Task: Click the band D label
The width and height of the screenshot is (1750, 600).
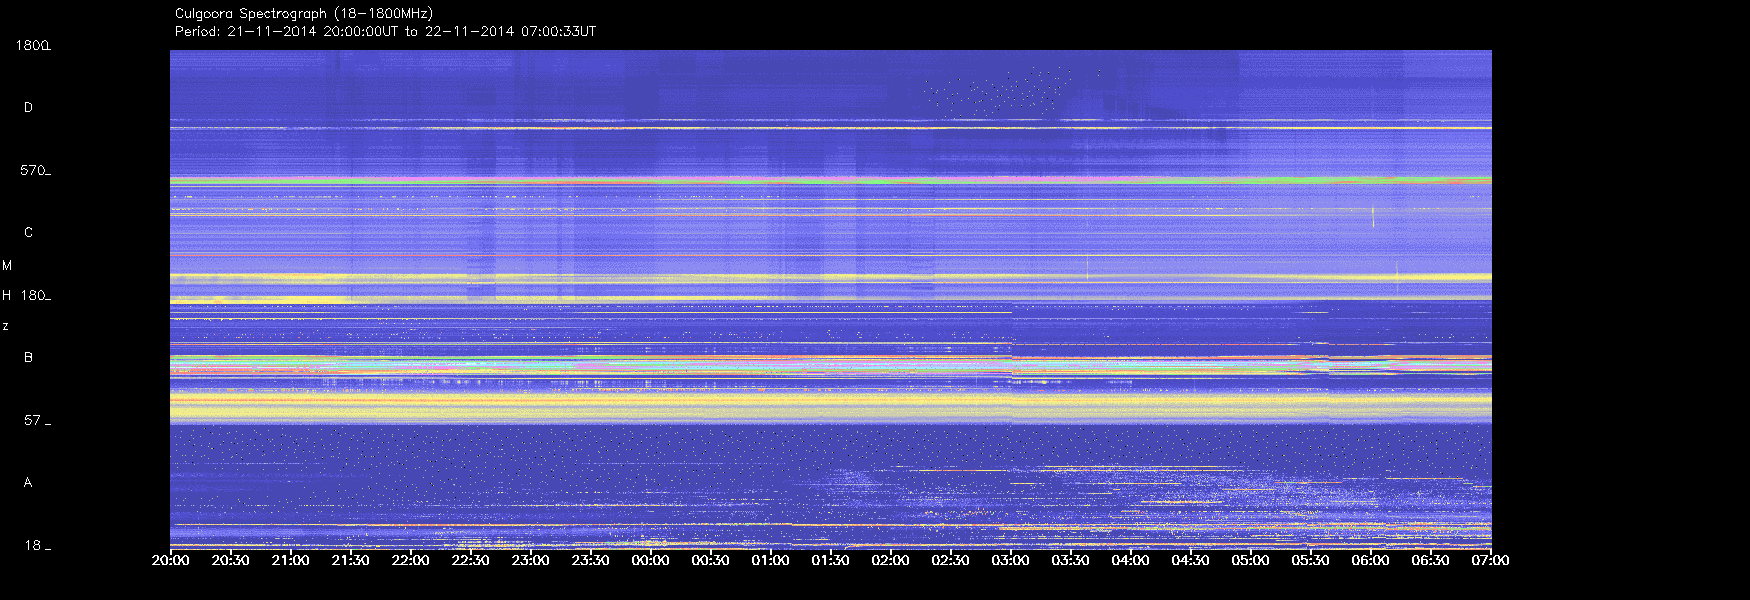Action: (x=28, y=108)
